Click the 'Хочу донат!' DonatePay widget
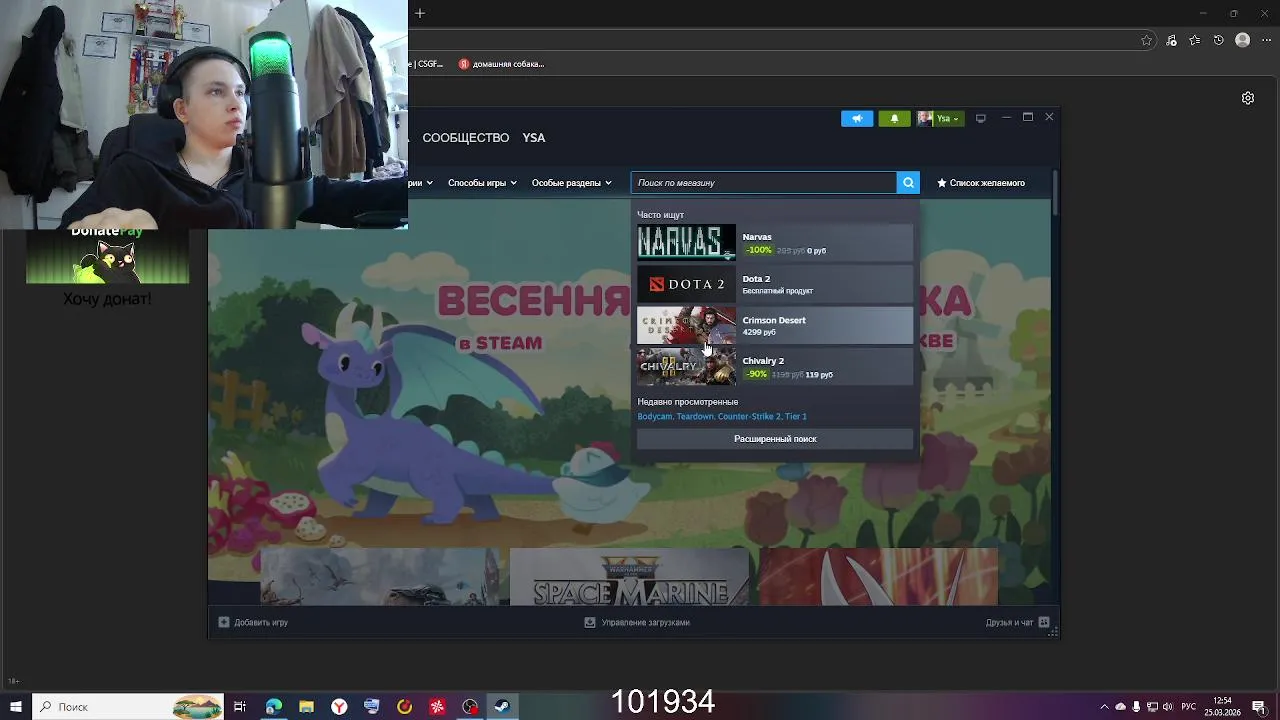The image size is (1280, 720). click(x=107, y=264)
